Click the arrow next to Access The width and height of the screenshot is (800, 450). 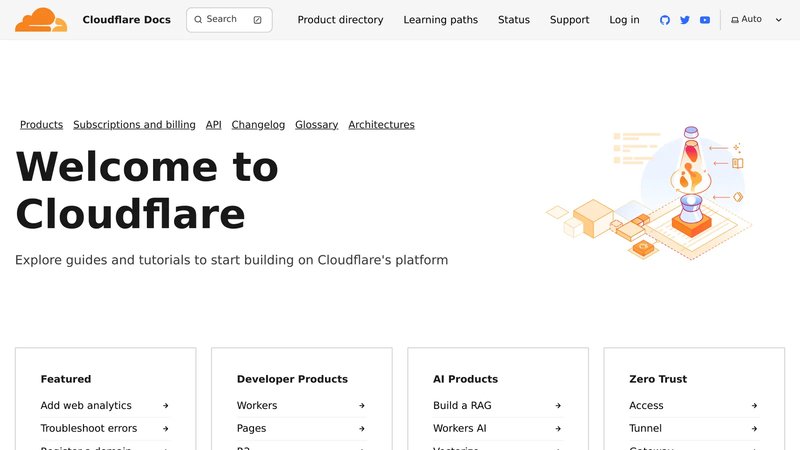[754, 406]
